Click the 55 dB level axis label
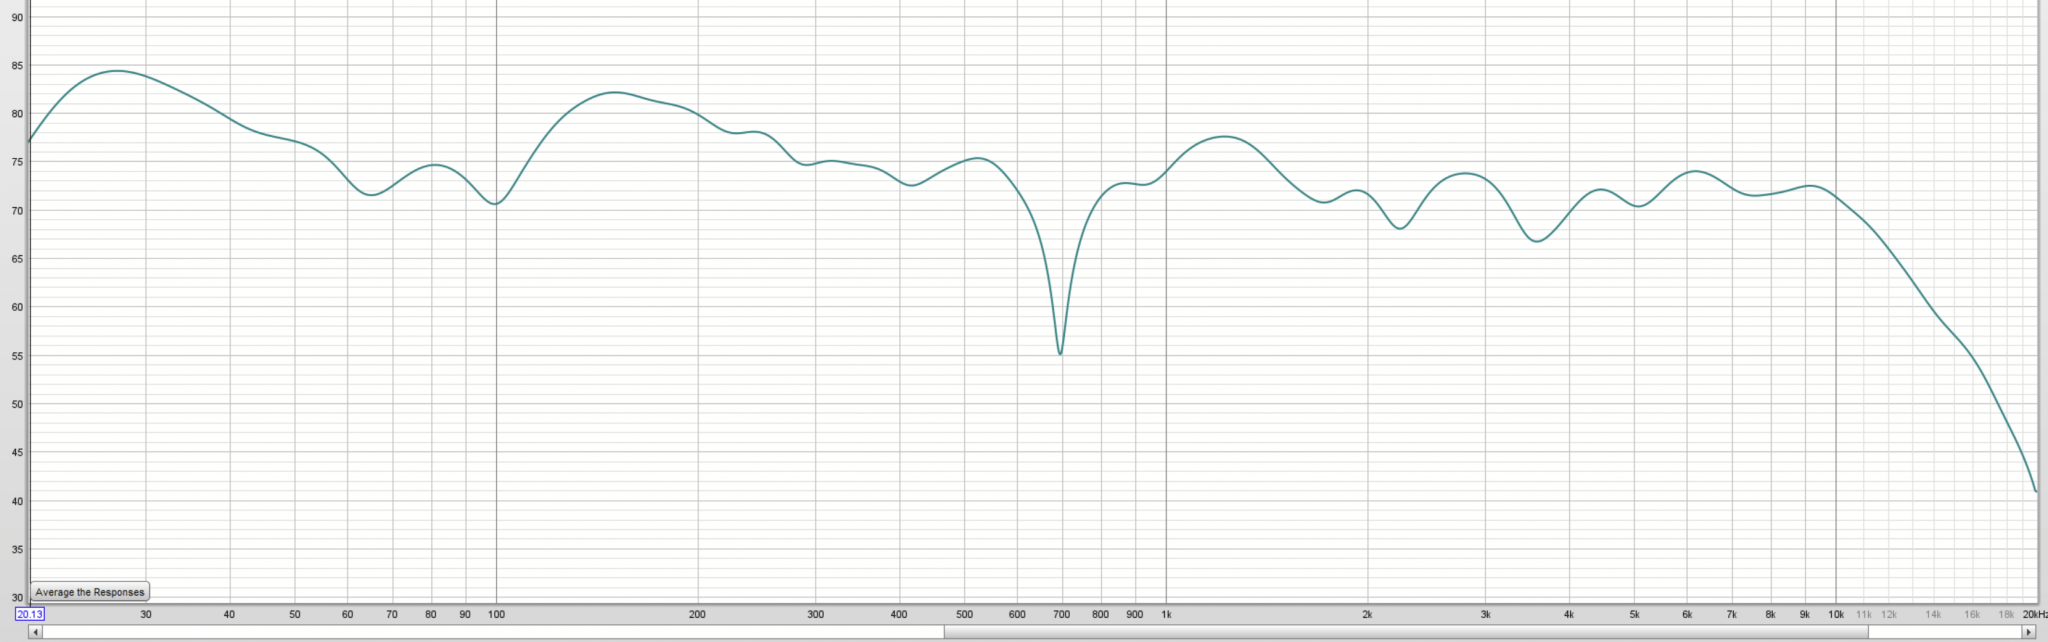 pos(17,356)
